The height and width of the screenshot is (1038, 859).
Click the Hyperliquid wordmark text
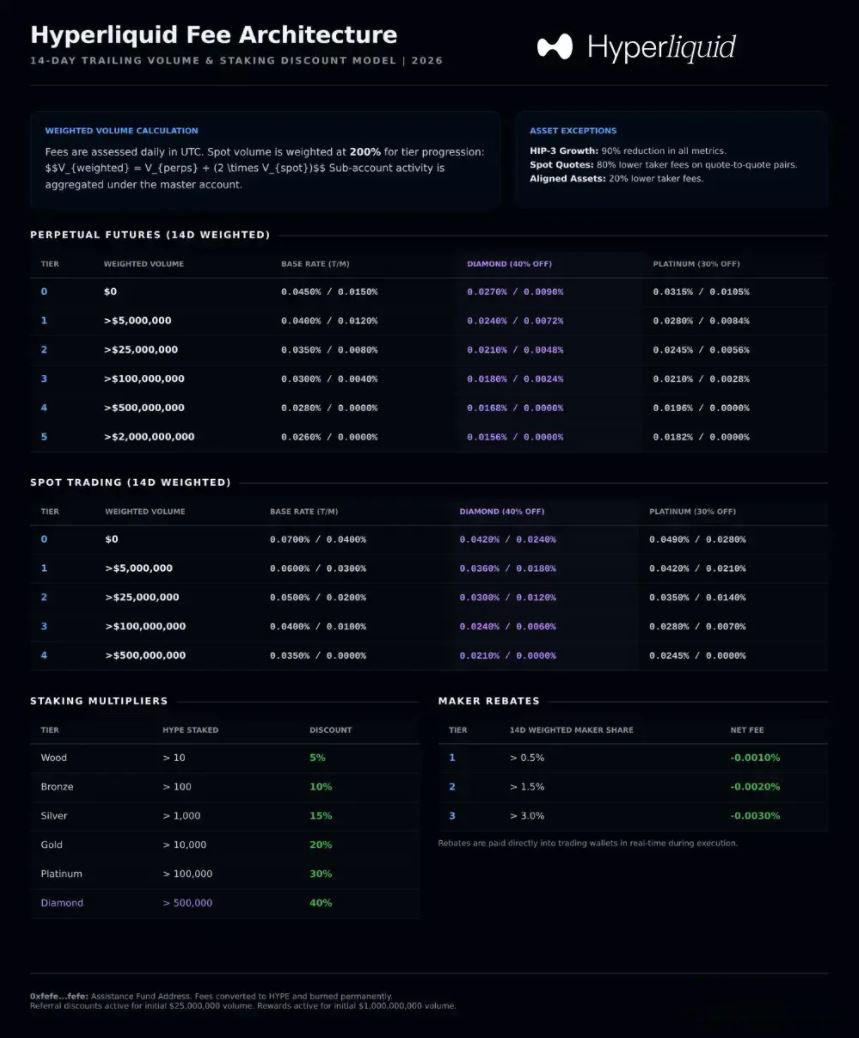pyautogui.click(x=661, y=47)
